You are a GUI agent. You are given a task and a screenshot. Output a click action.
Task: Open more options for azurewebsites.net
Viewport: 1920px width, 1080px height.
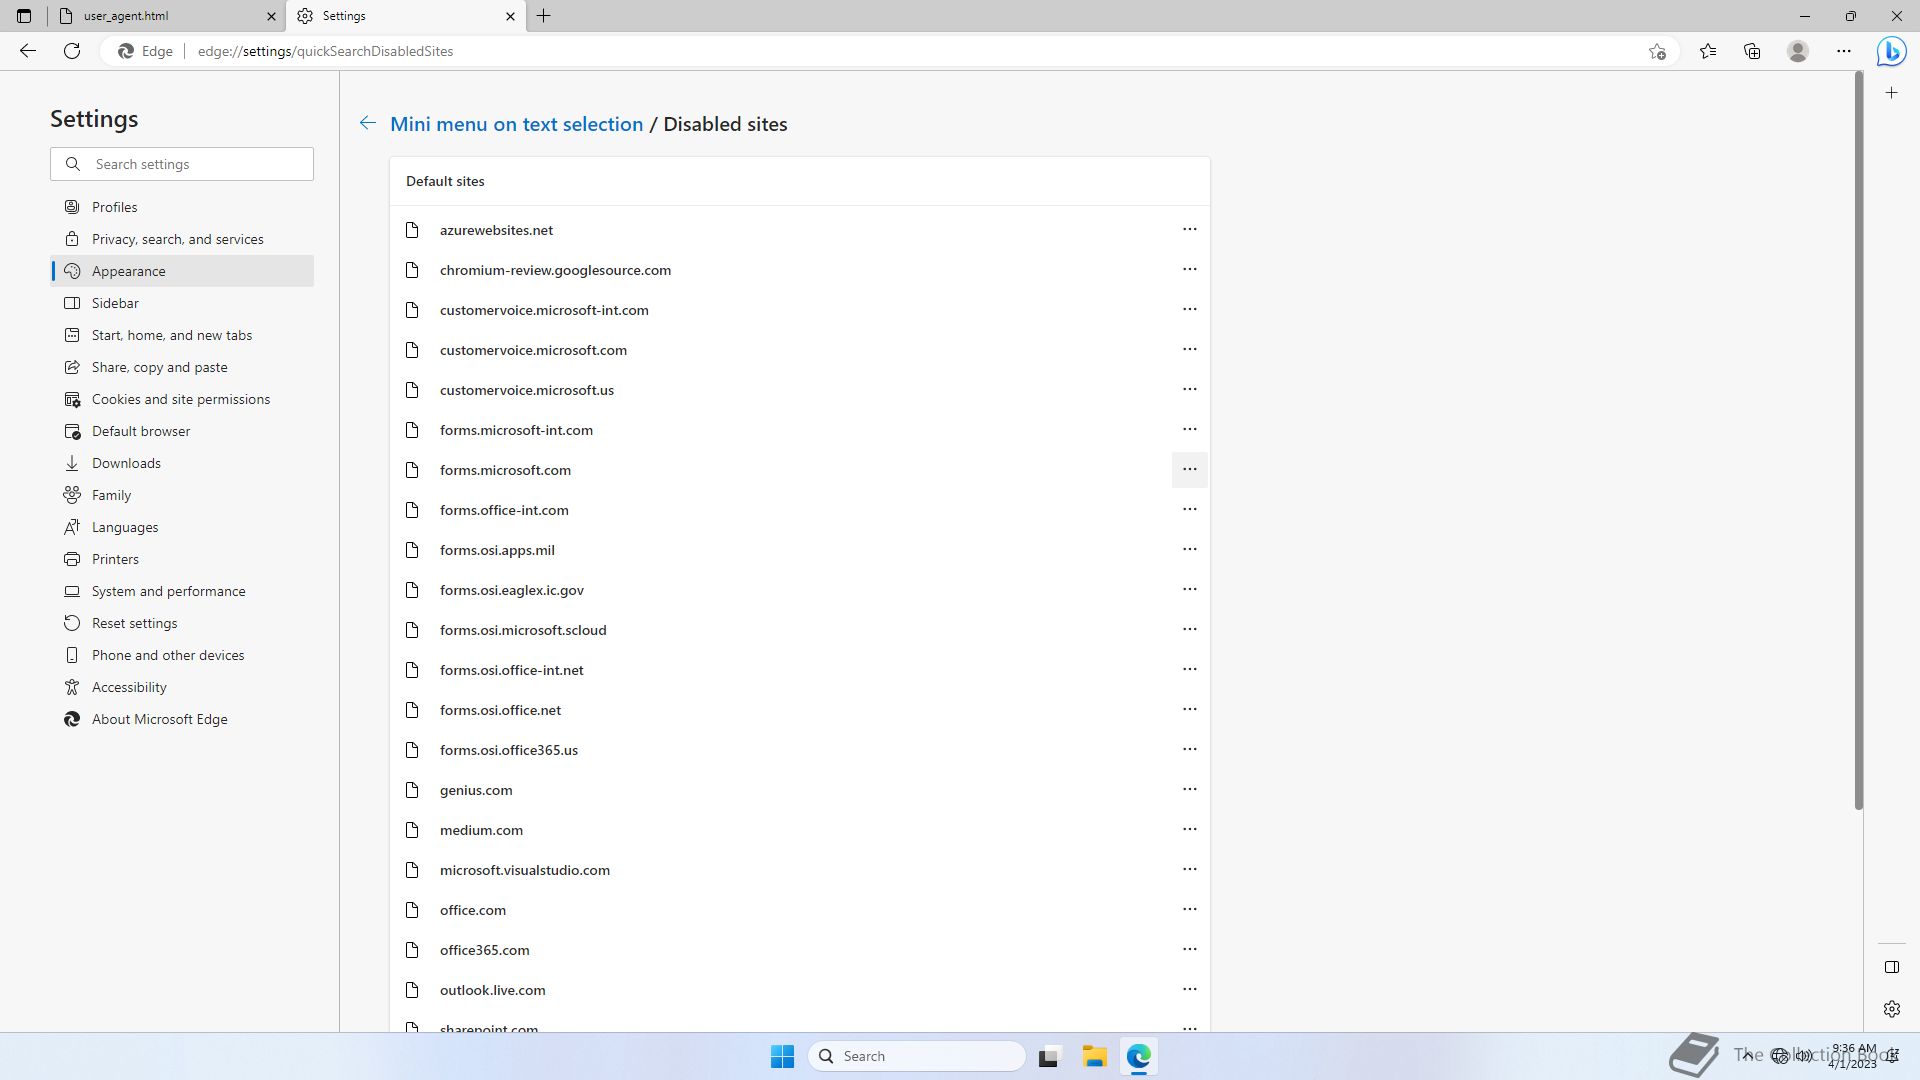(1189, 229)
